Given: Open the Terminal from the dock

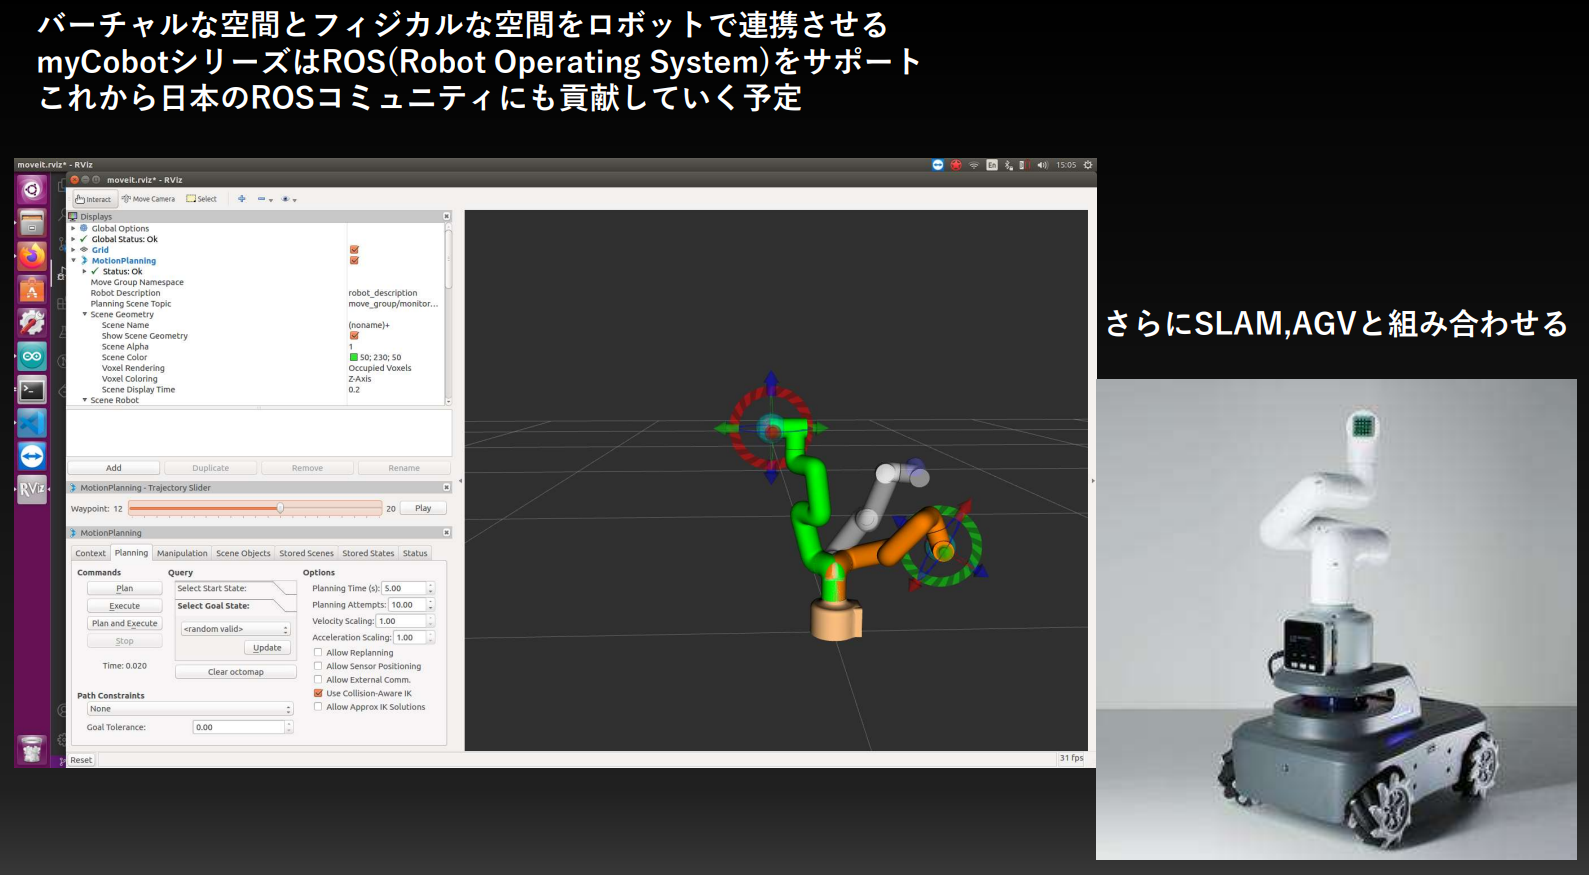Looking at the screenshot, I should coord(32,390).
